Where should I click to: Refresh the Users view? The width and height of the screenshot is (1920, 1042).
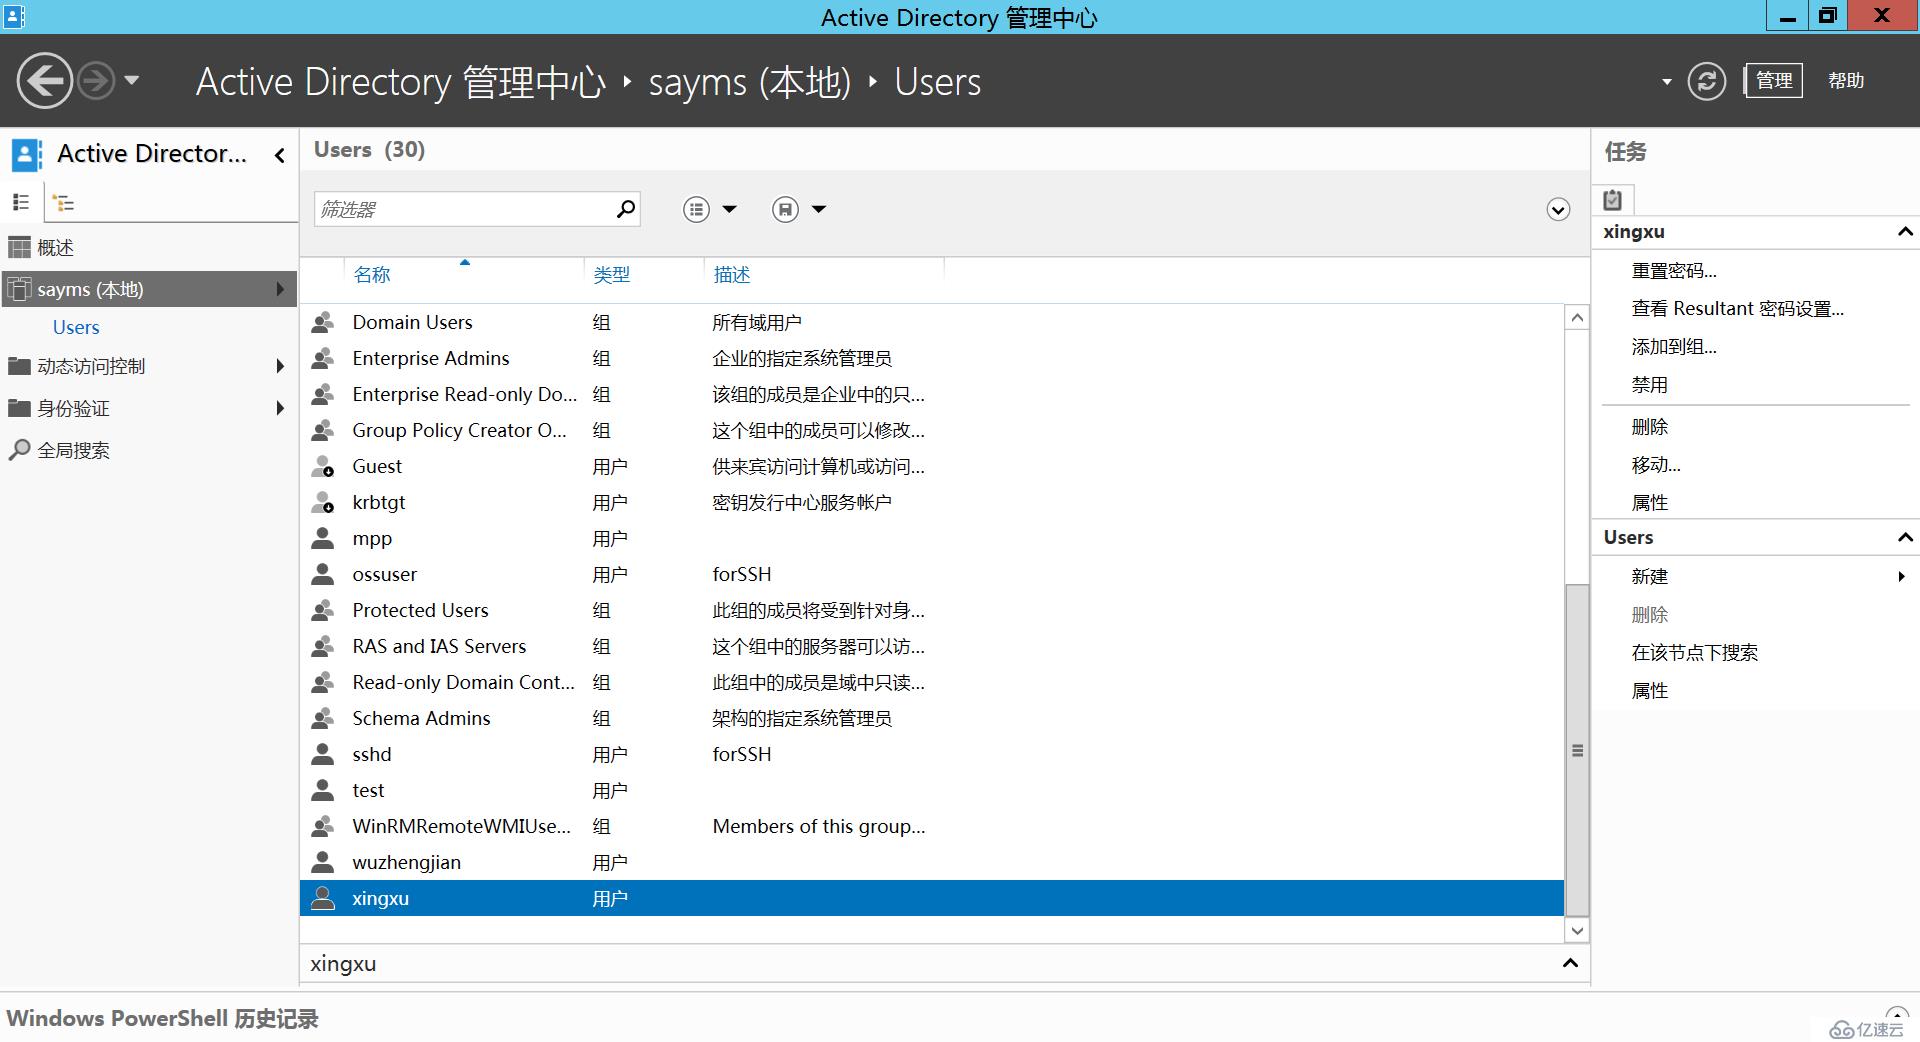[x=1706, y=81]
